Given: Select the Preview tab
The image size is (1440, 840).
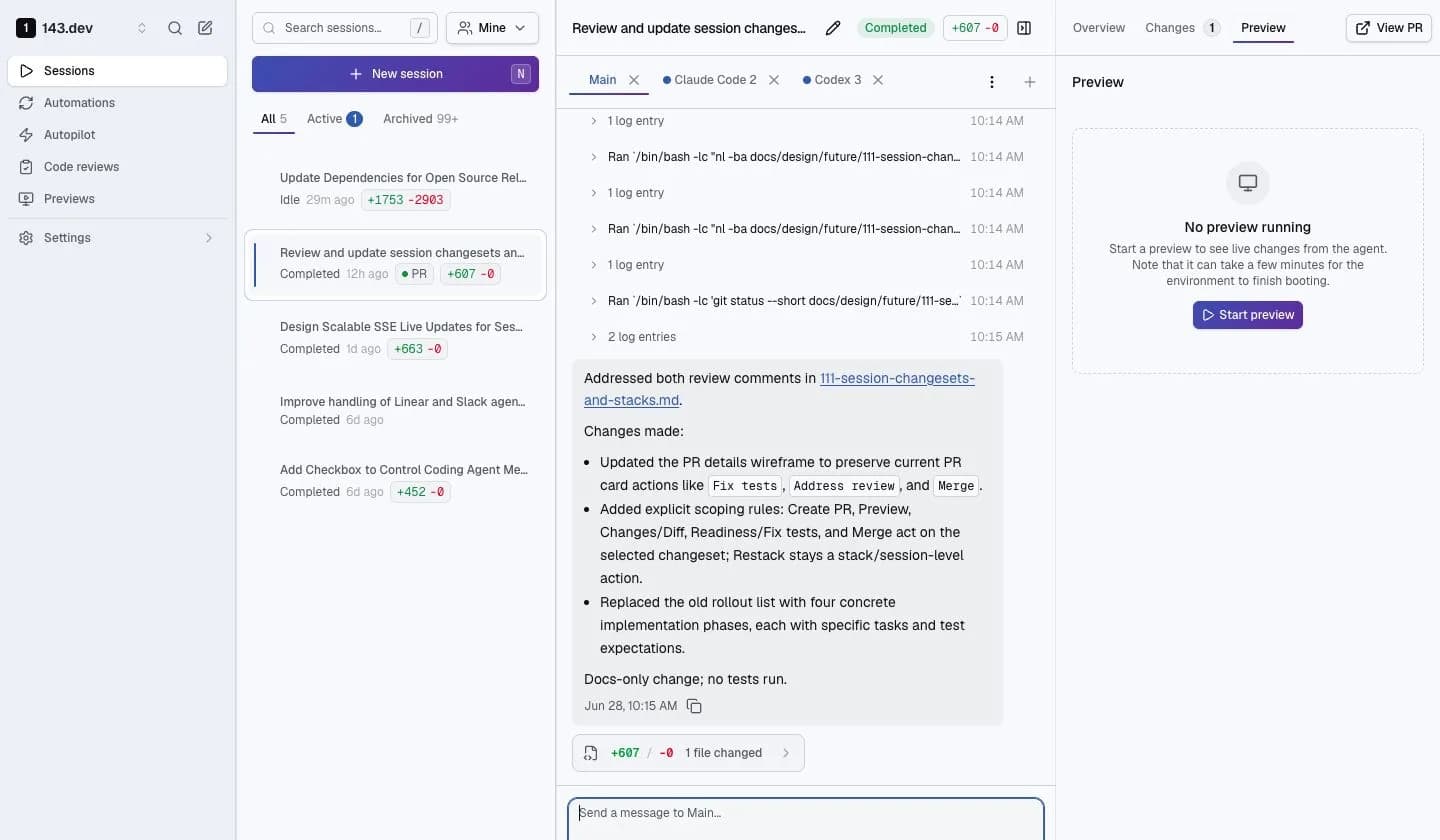Looking at the screenshot, I should 1263,28.
